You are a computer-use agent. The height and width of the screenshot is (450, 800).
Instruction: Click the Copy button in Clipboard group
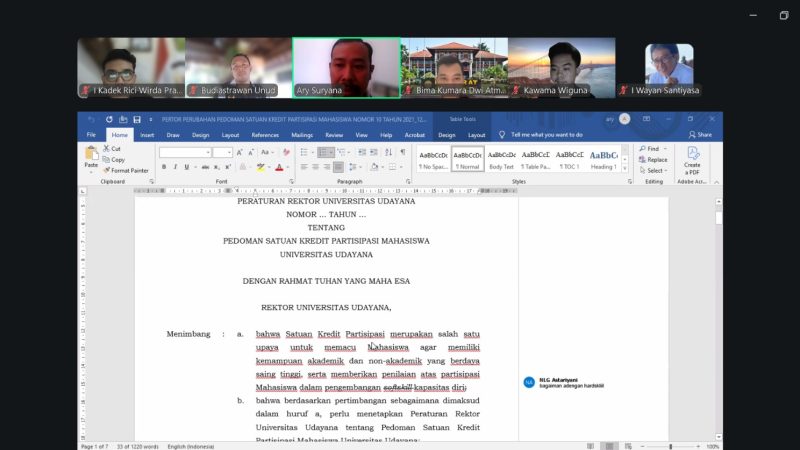[114, 160]
